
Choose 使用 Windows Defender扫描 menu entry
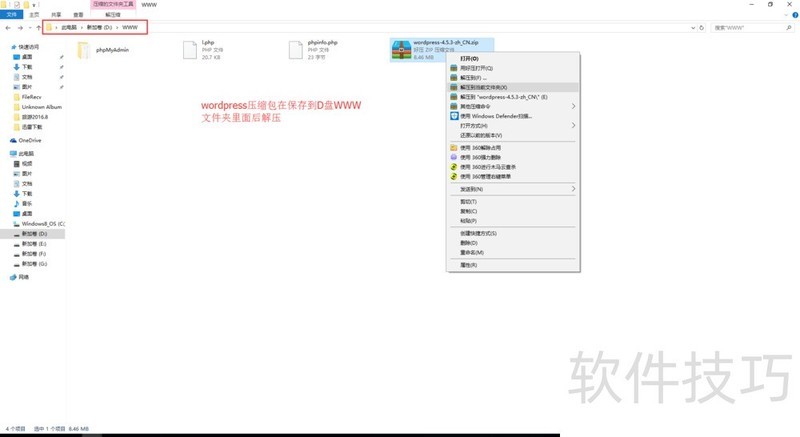click(513, 116)
